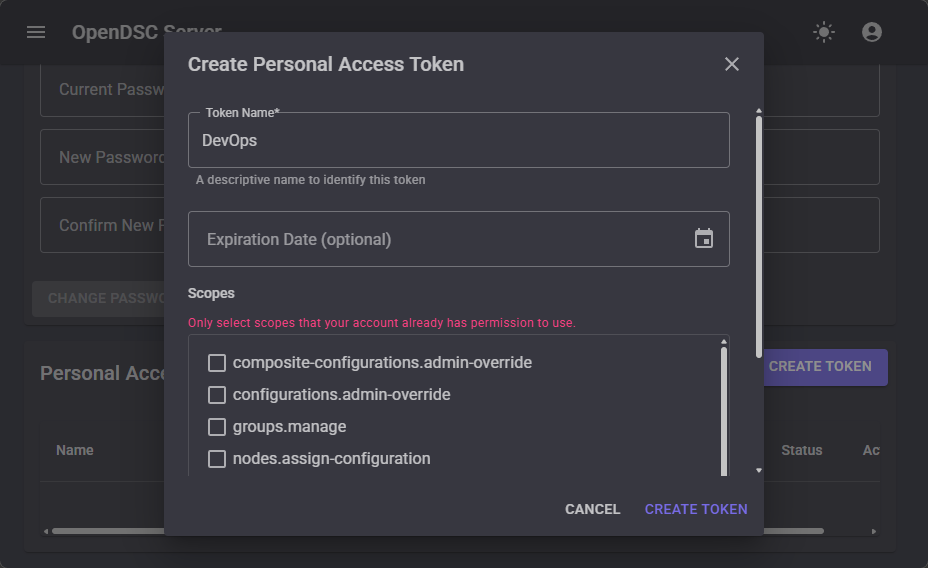Click the Status column header

(x=801, y=450)
